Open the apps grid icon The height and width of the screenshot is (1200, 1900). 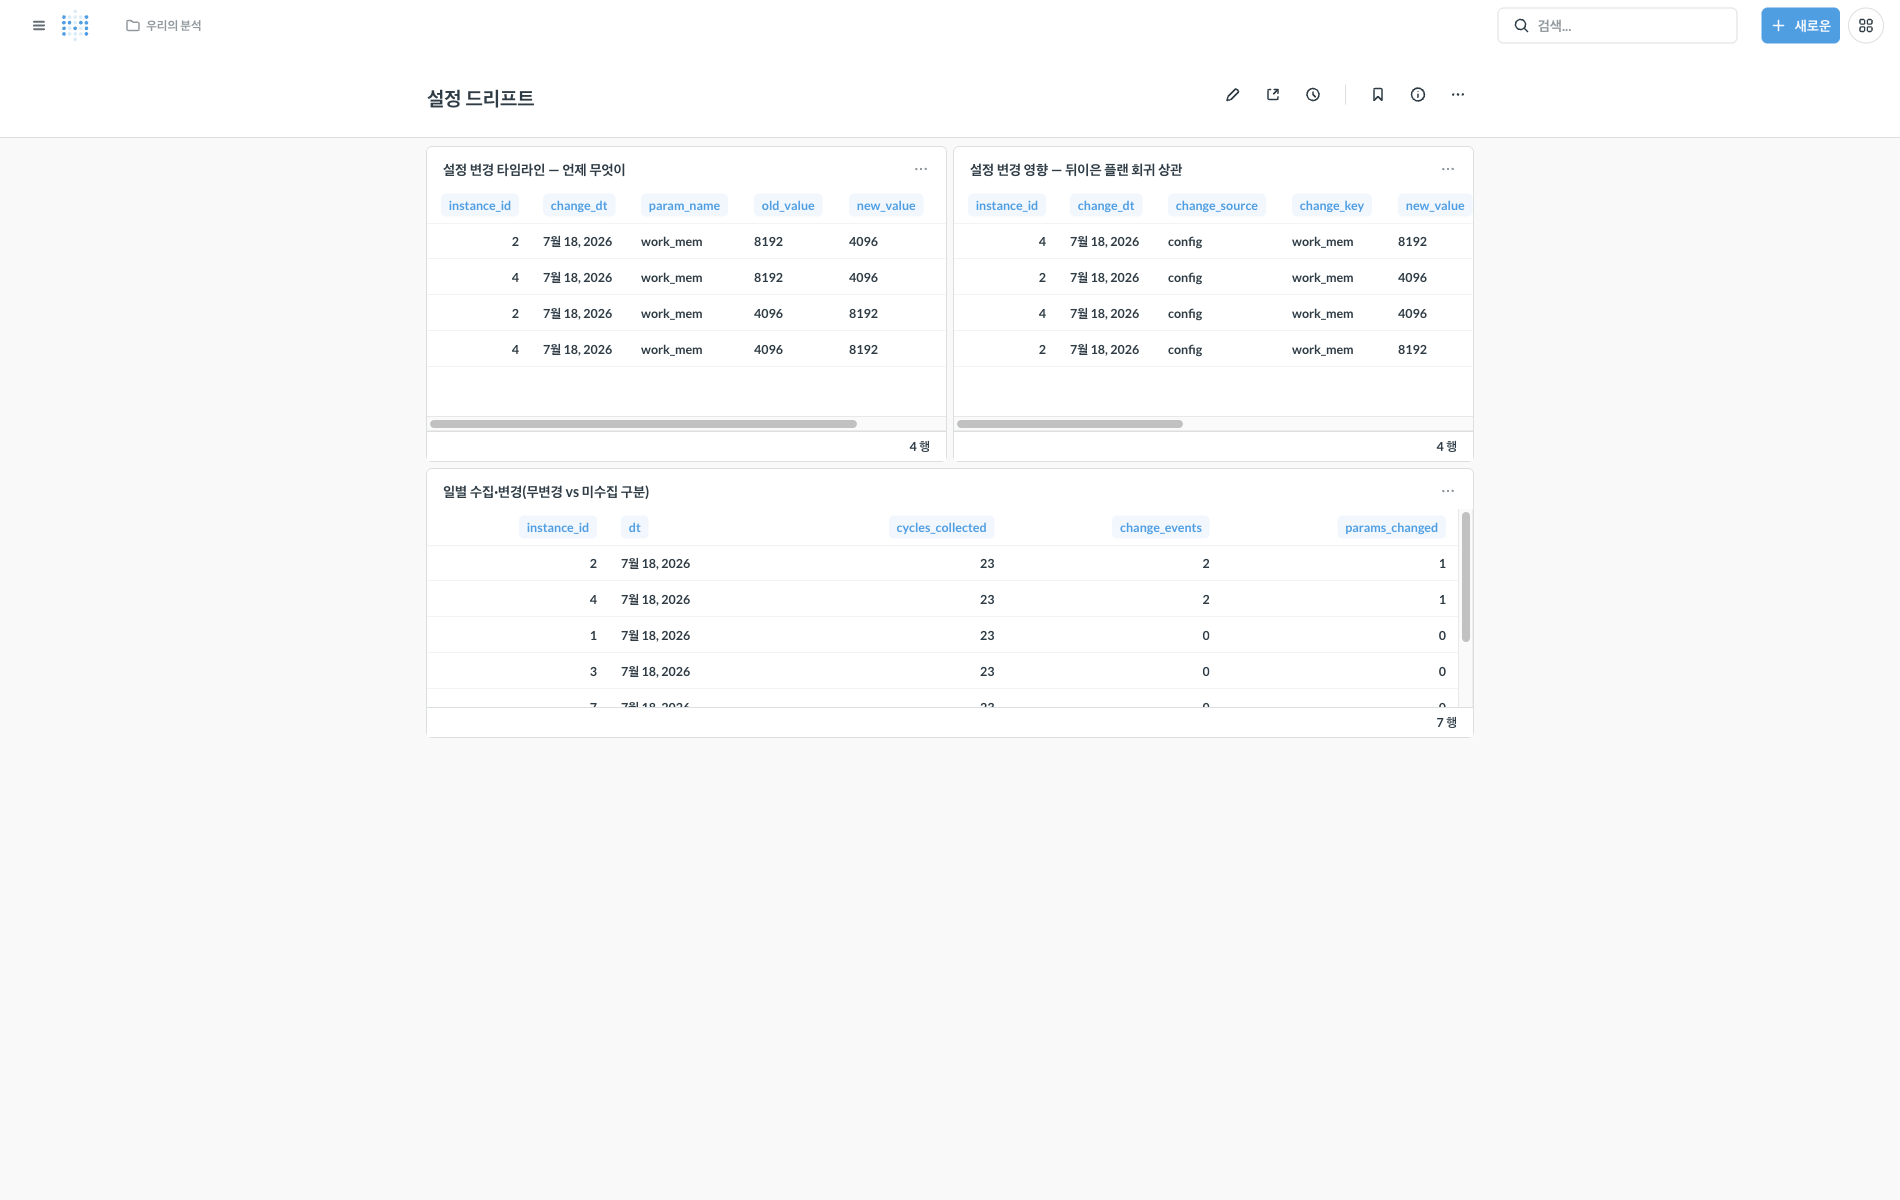pyautogui.click(x=1866, y=26)
